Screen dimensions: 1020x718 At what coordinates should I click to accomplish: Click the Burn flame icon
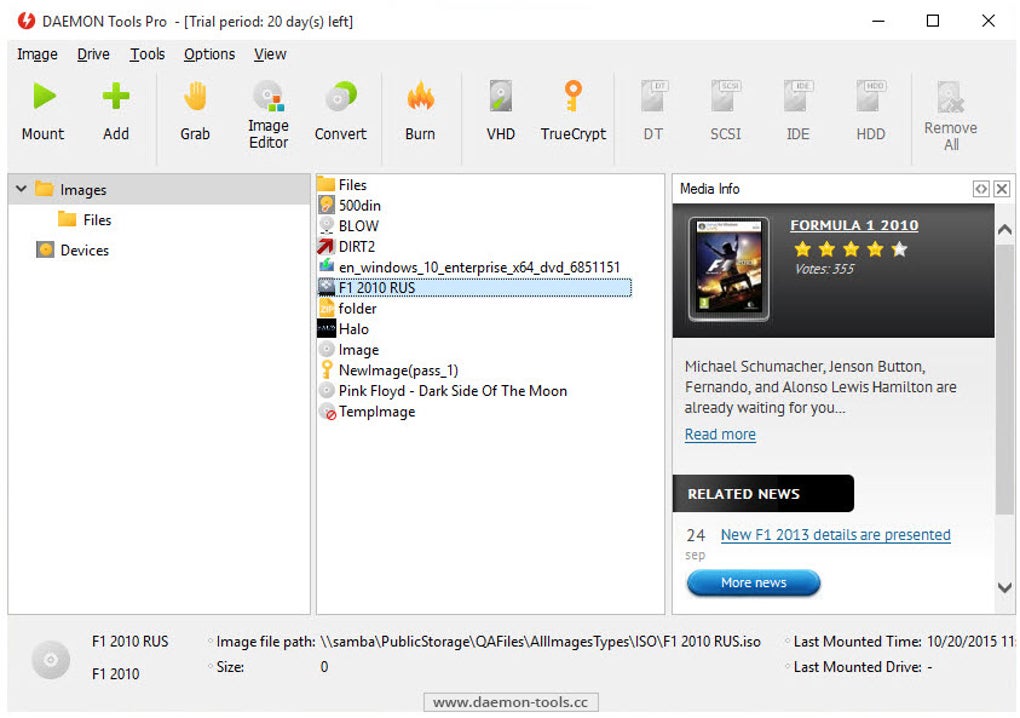420,96
